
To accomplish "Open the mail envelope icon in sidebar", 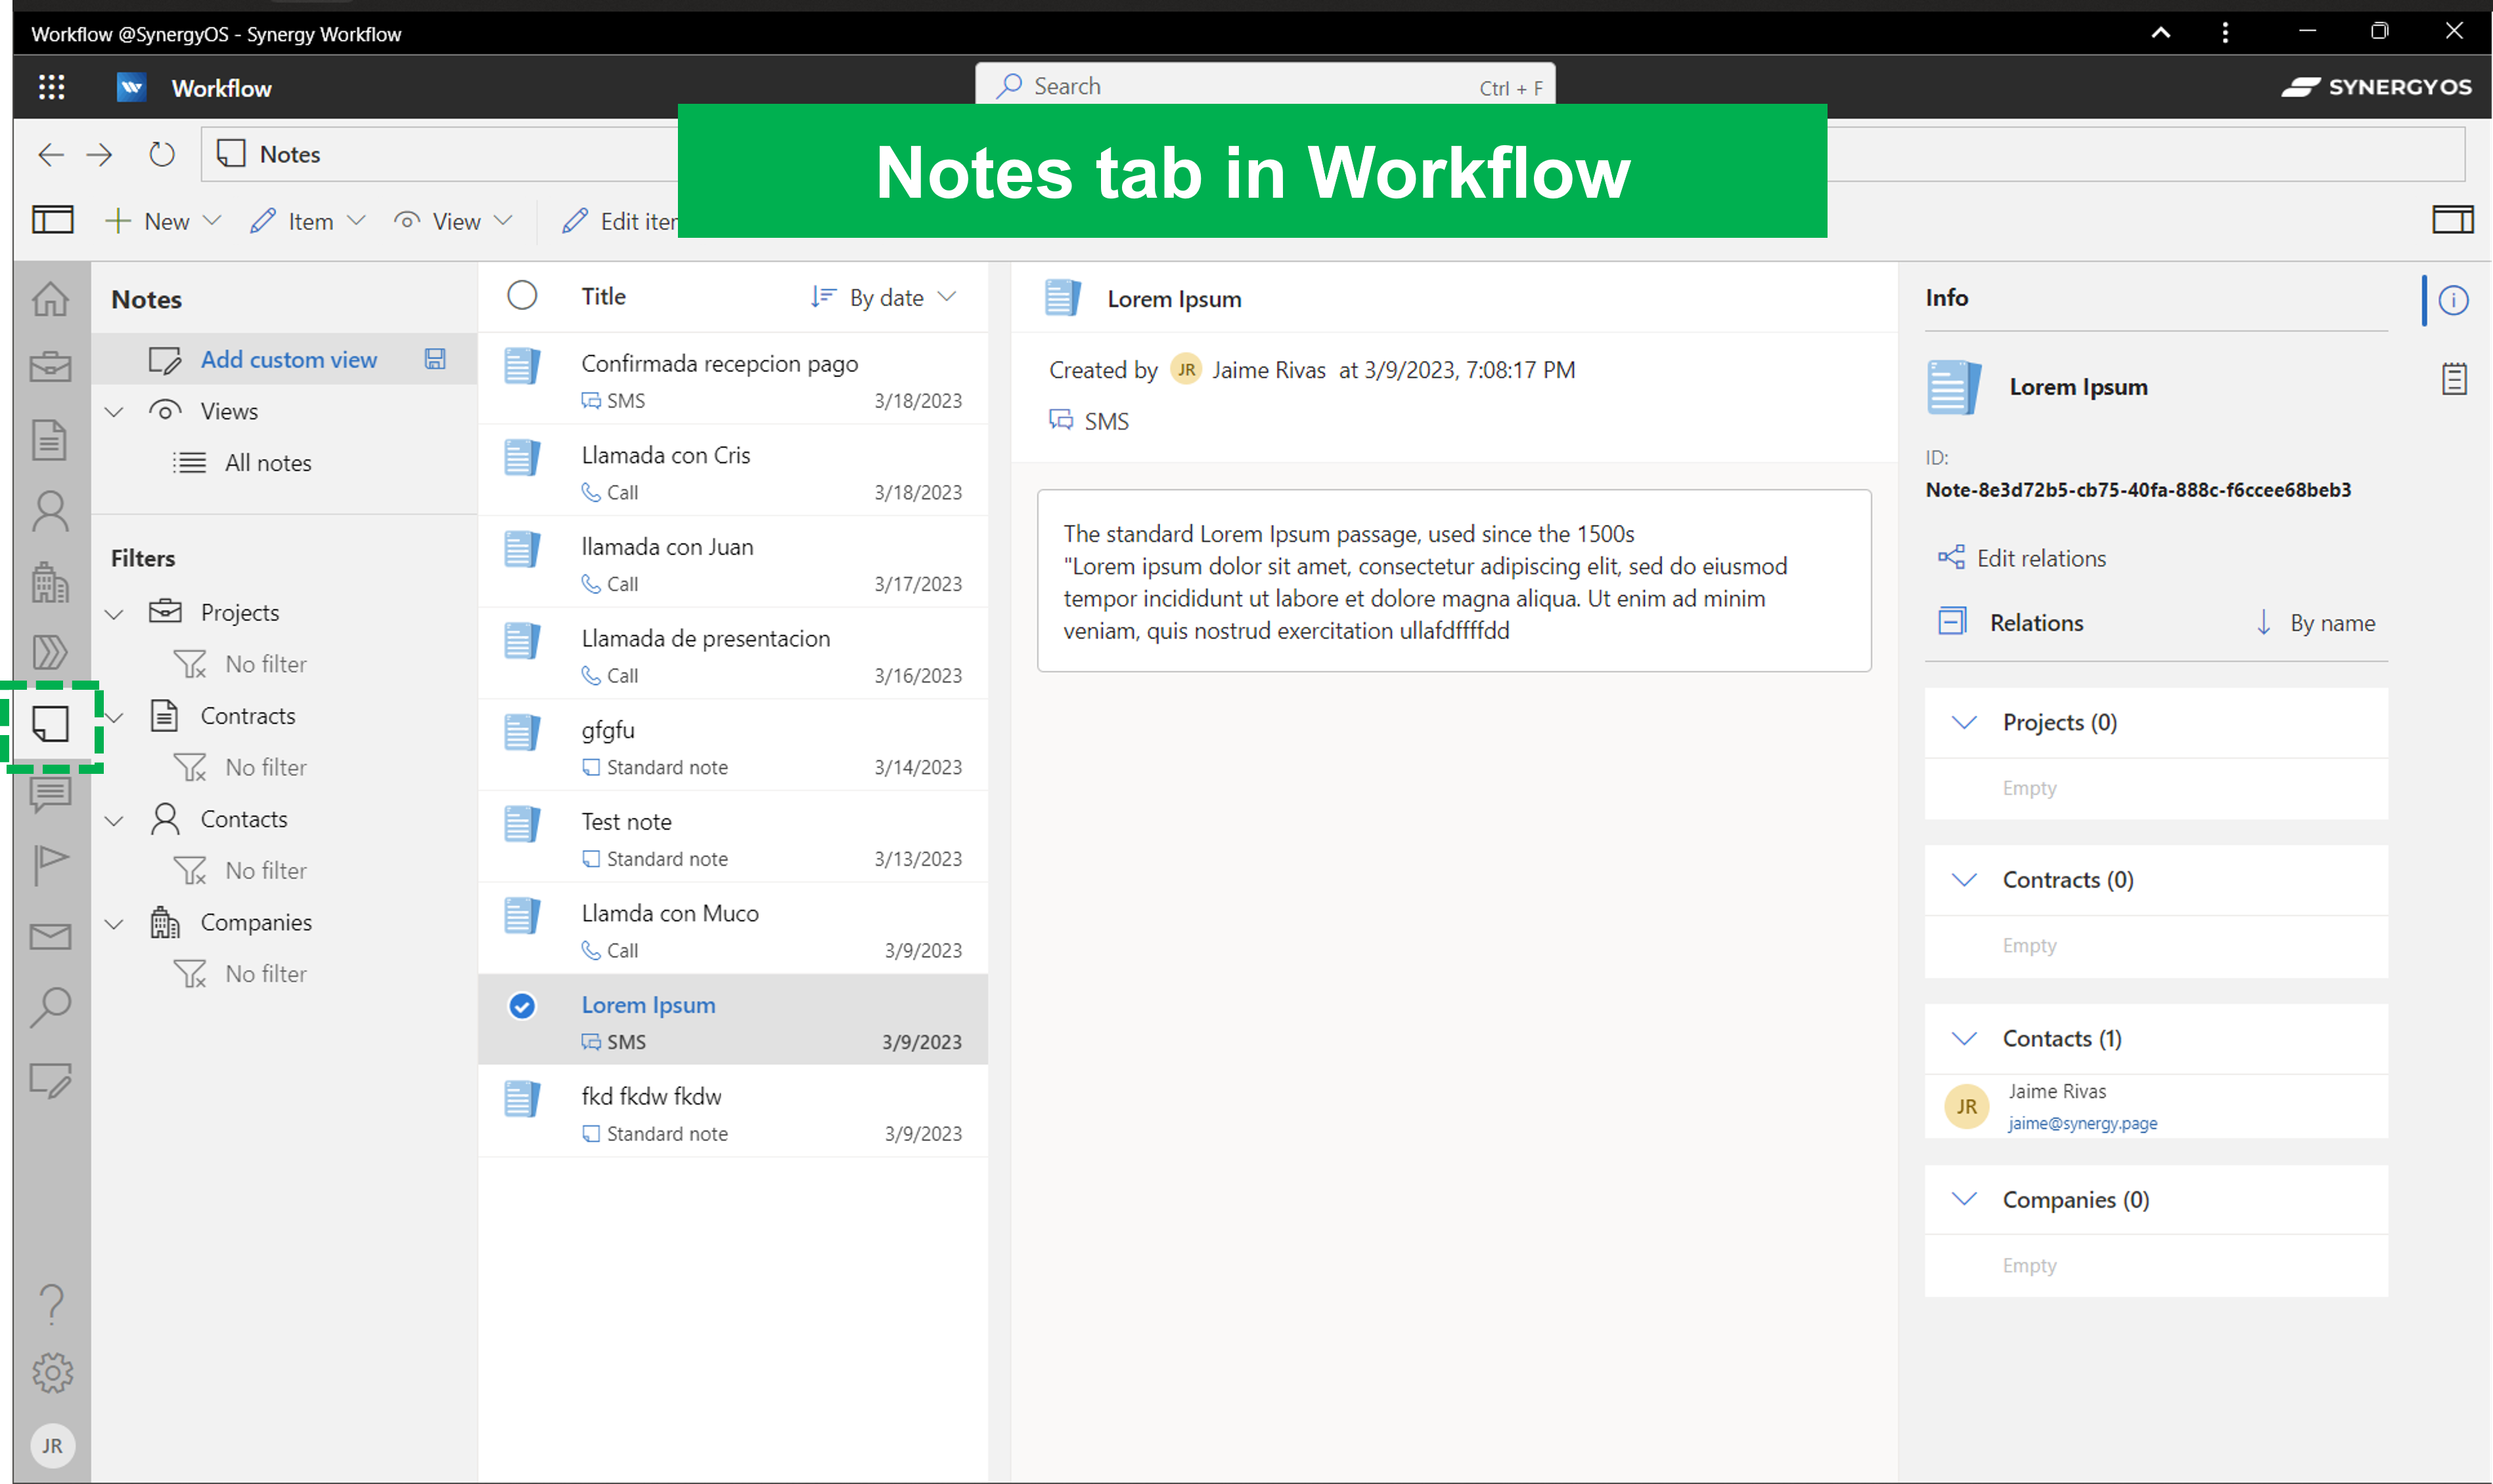I will [x=51, y=936].
